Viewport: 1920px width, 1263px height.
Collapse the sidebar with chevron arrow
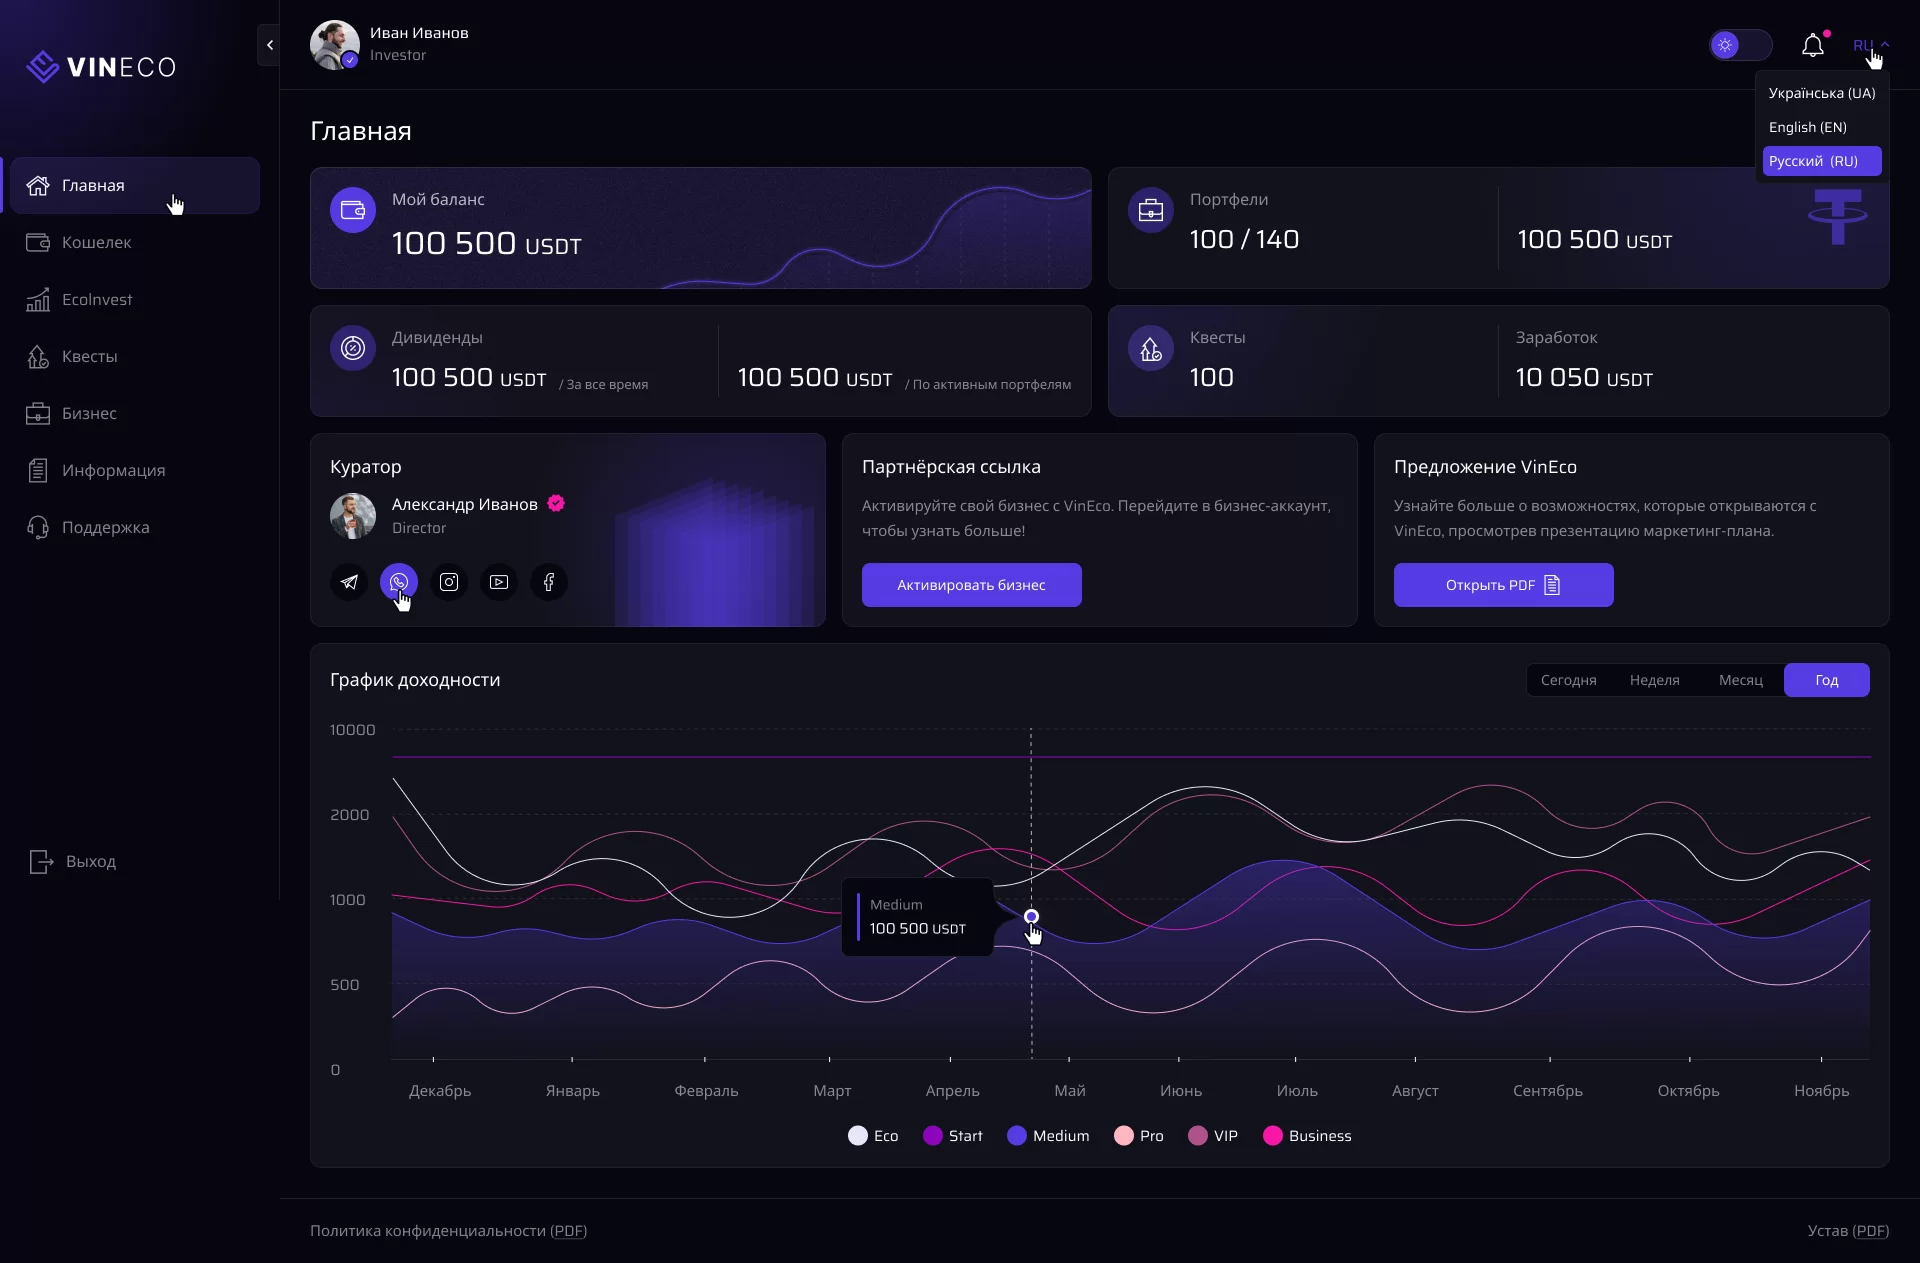[x=269, y=45]
